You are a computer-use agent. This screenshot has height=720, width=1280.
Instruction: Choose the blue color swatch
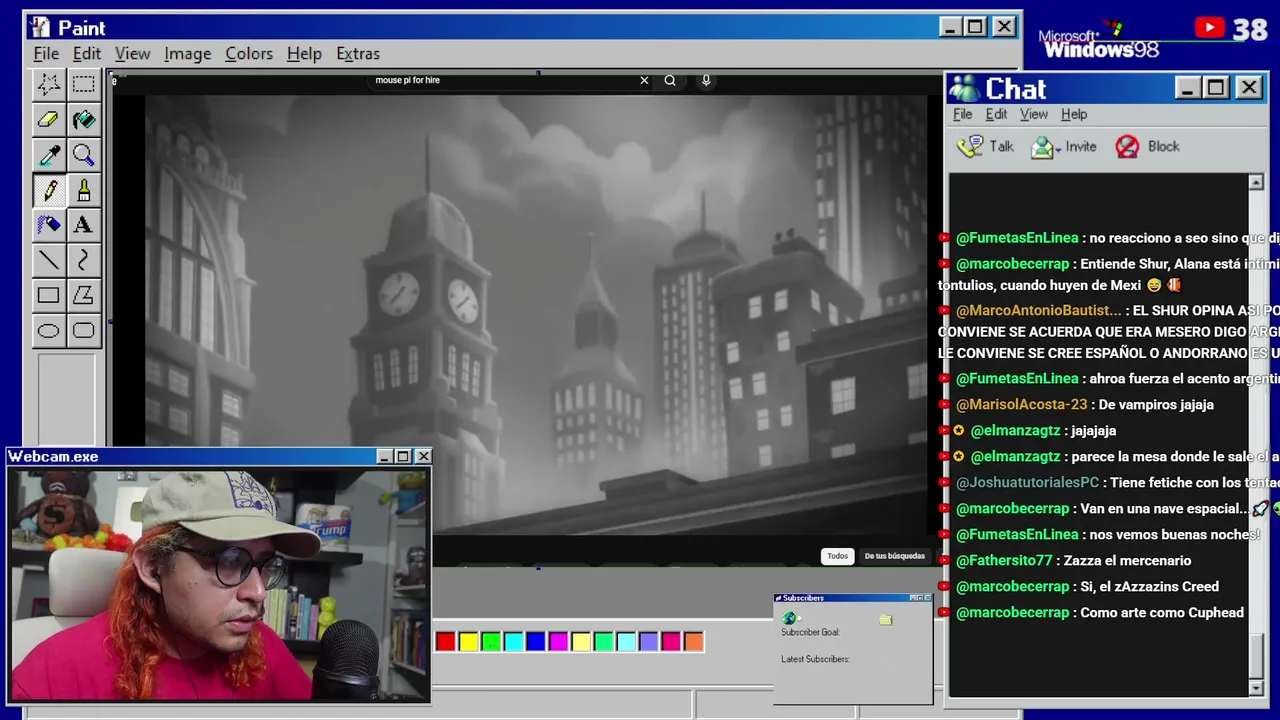click(536, 641)
